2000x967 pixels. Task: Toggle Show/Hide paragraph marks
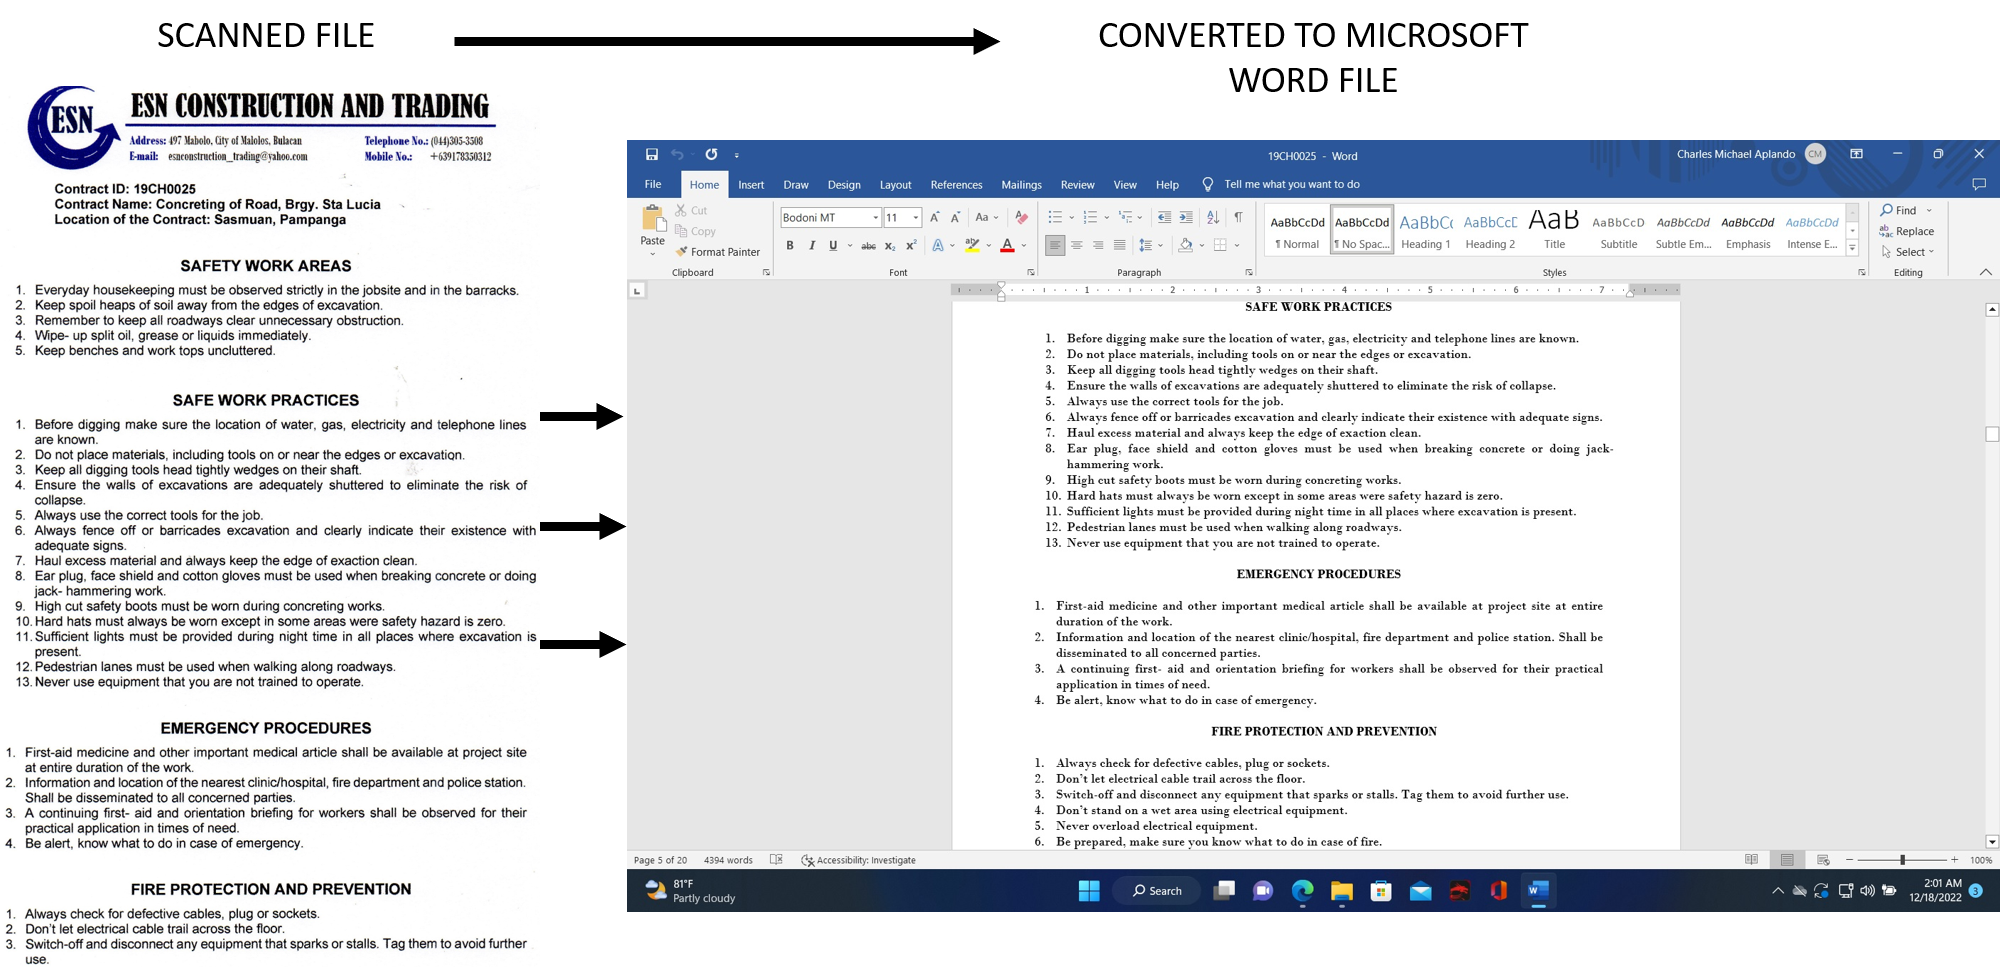[1239, 217]
